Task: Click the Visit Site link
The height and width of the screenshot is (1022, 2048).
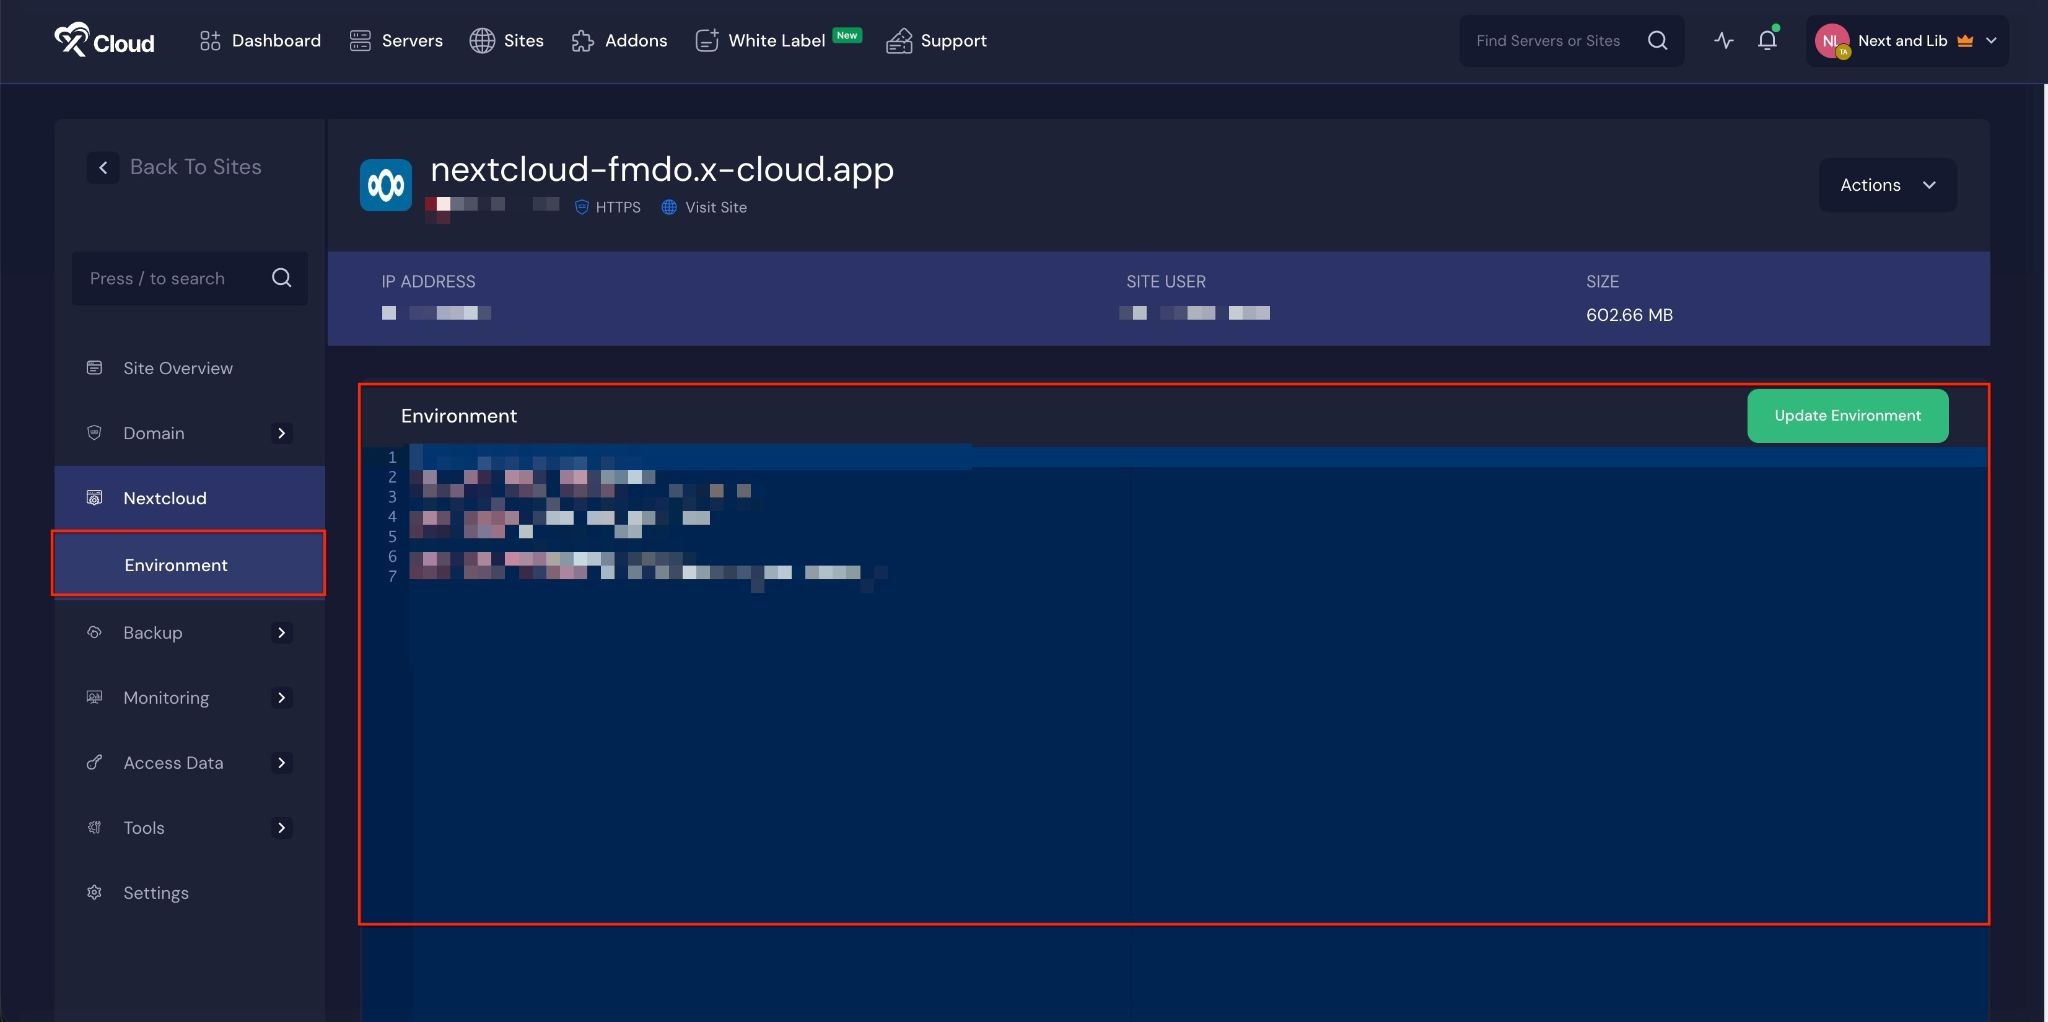Action: pyautogui.click(x=704, y=207)
